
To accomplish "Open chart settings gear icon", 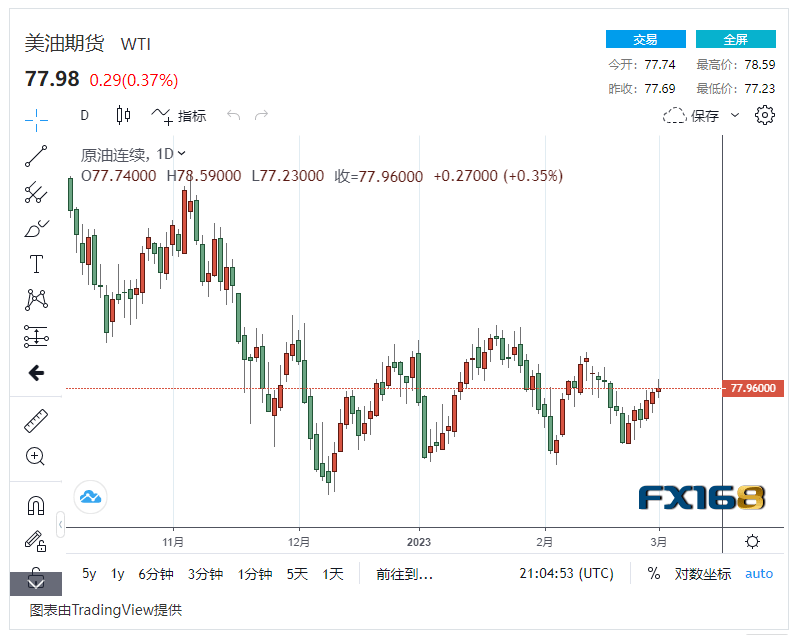I will [765, 115].
